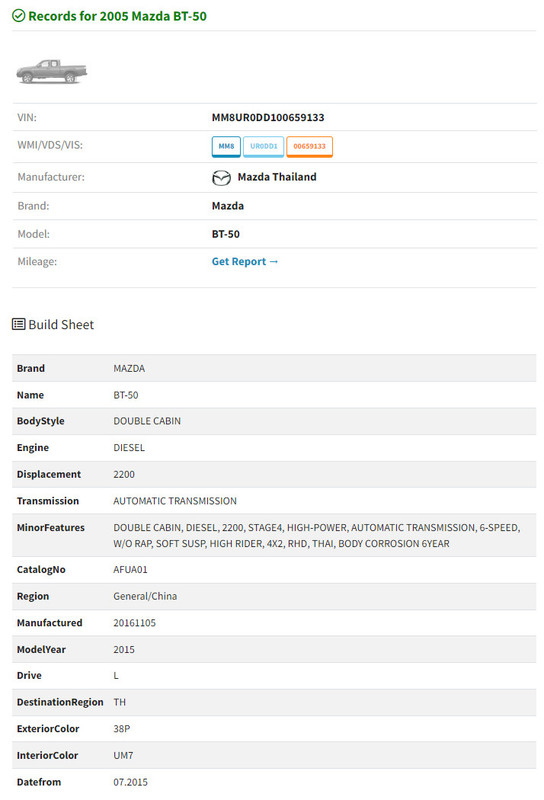This screenshot has height=800, width=544.
Task: Click the Build Sheet list icon
Action: pos(18,324)
